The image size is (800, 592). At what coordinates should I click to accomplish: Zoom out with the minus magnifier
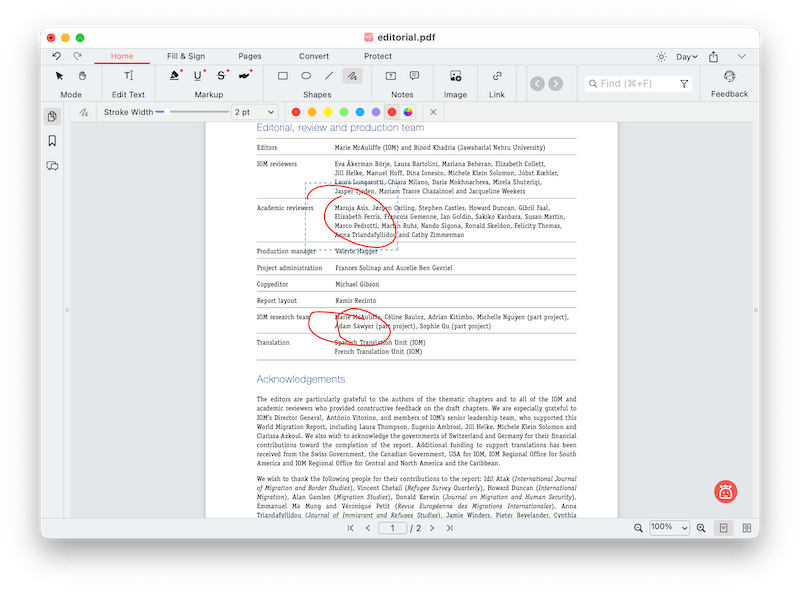tap(638, 528)
